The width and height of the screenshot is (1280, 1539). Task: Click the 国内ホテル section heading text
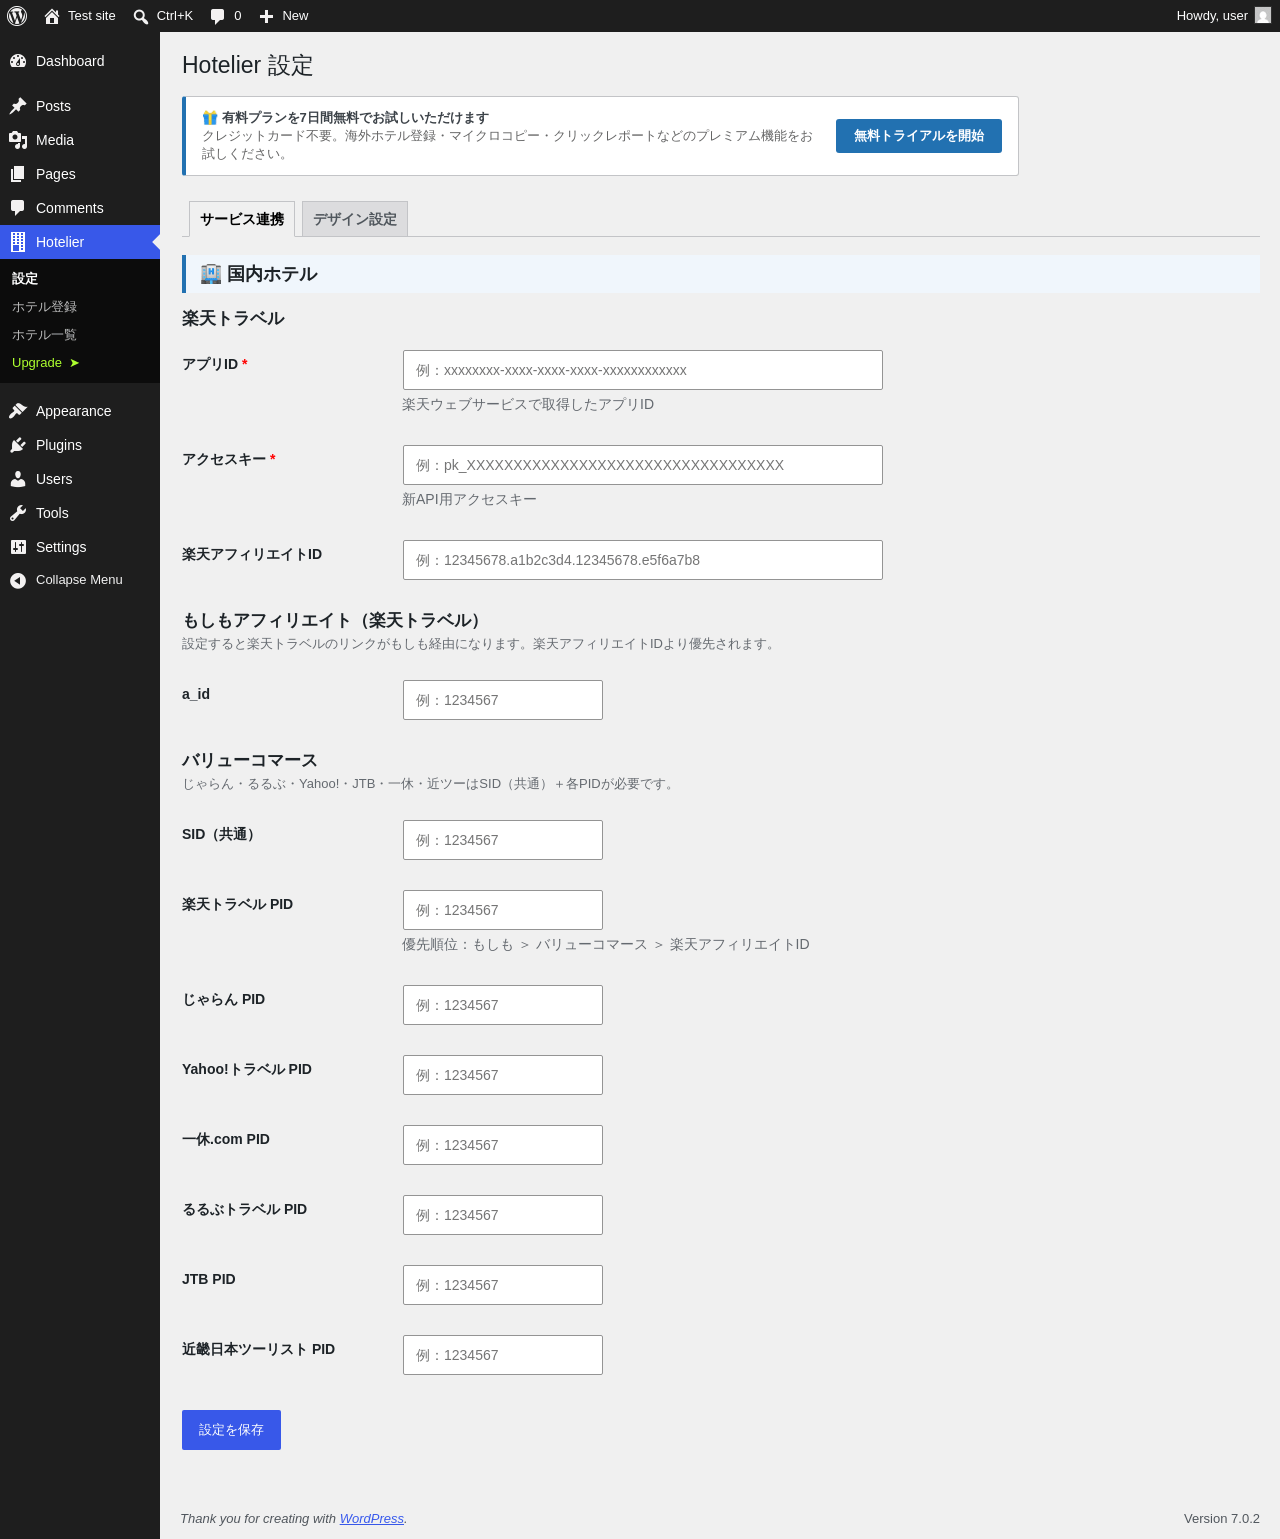coord(272,274)
